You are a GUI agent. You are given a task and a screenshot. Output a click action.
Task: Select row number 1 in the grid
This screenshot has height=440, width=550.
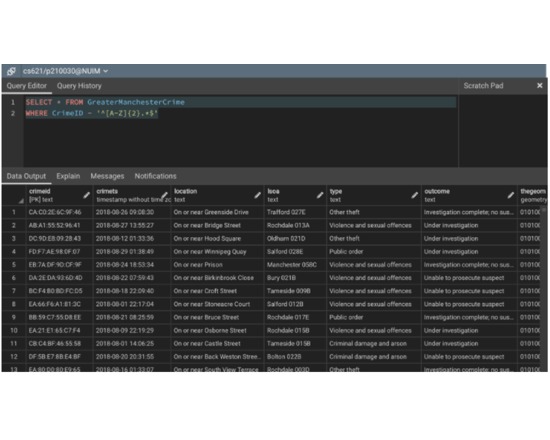click(x=14, y=212)
